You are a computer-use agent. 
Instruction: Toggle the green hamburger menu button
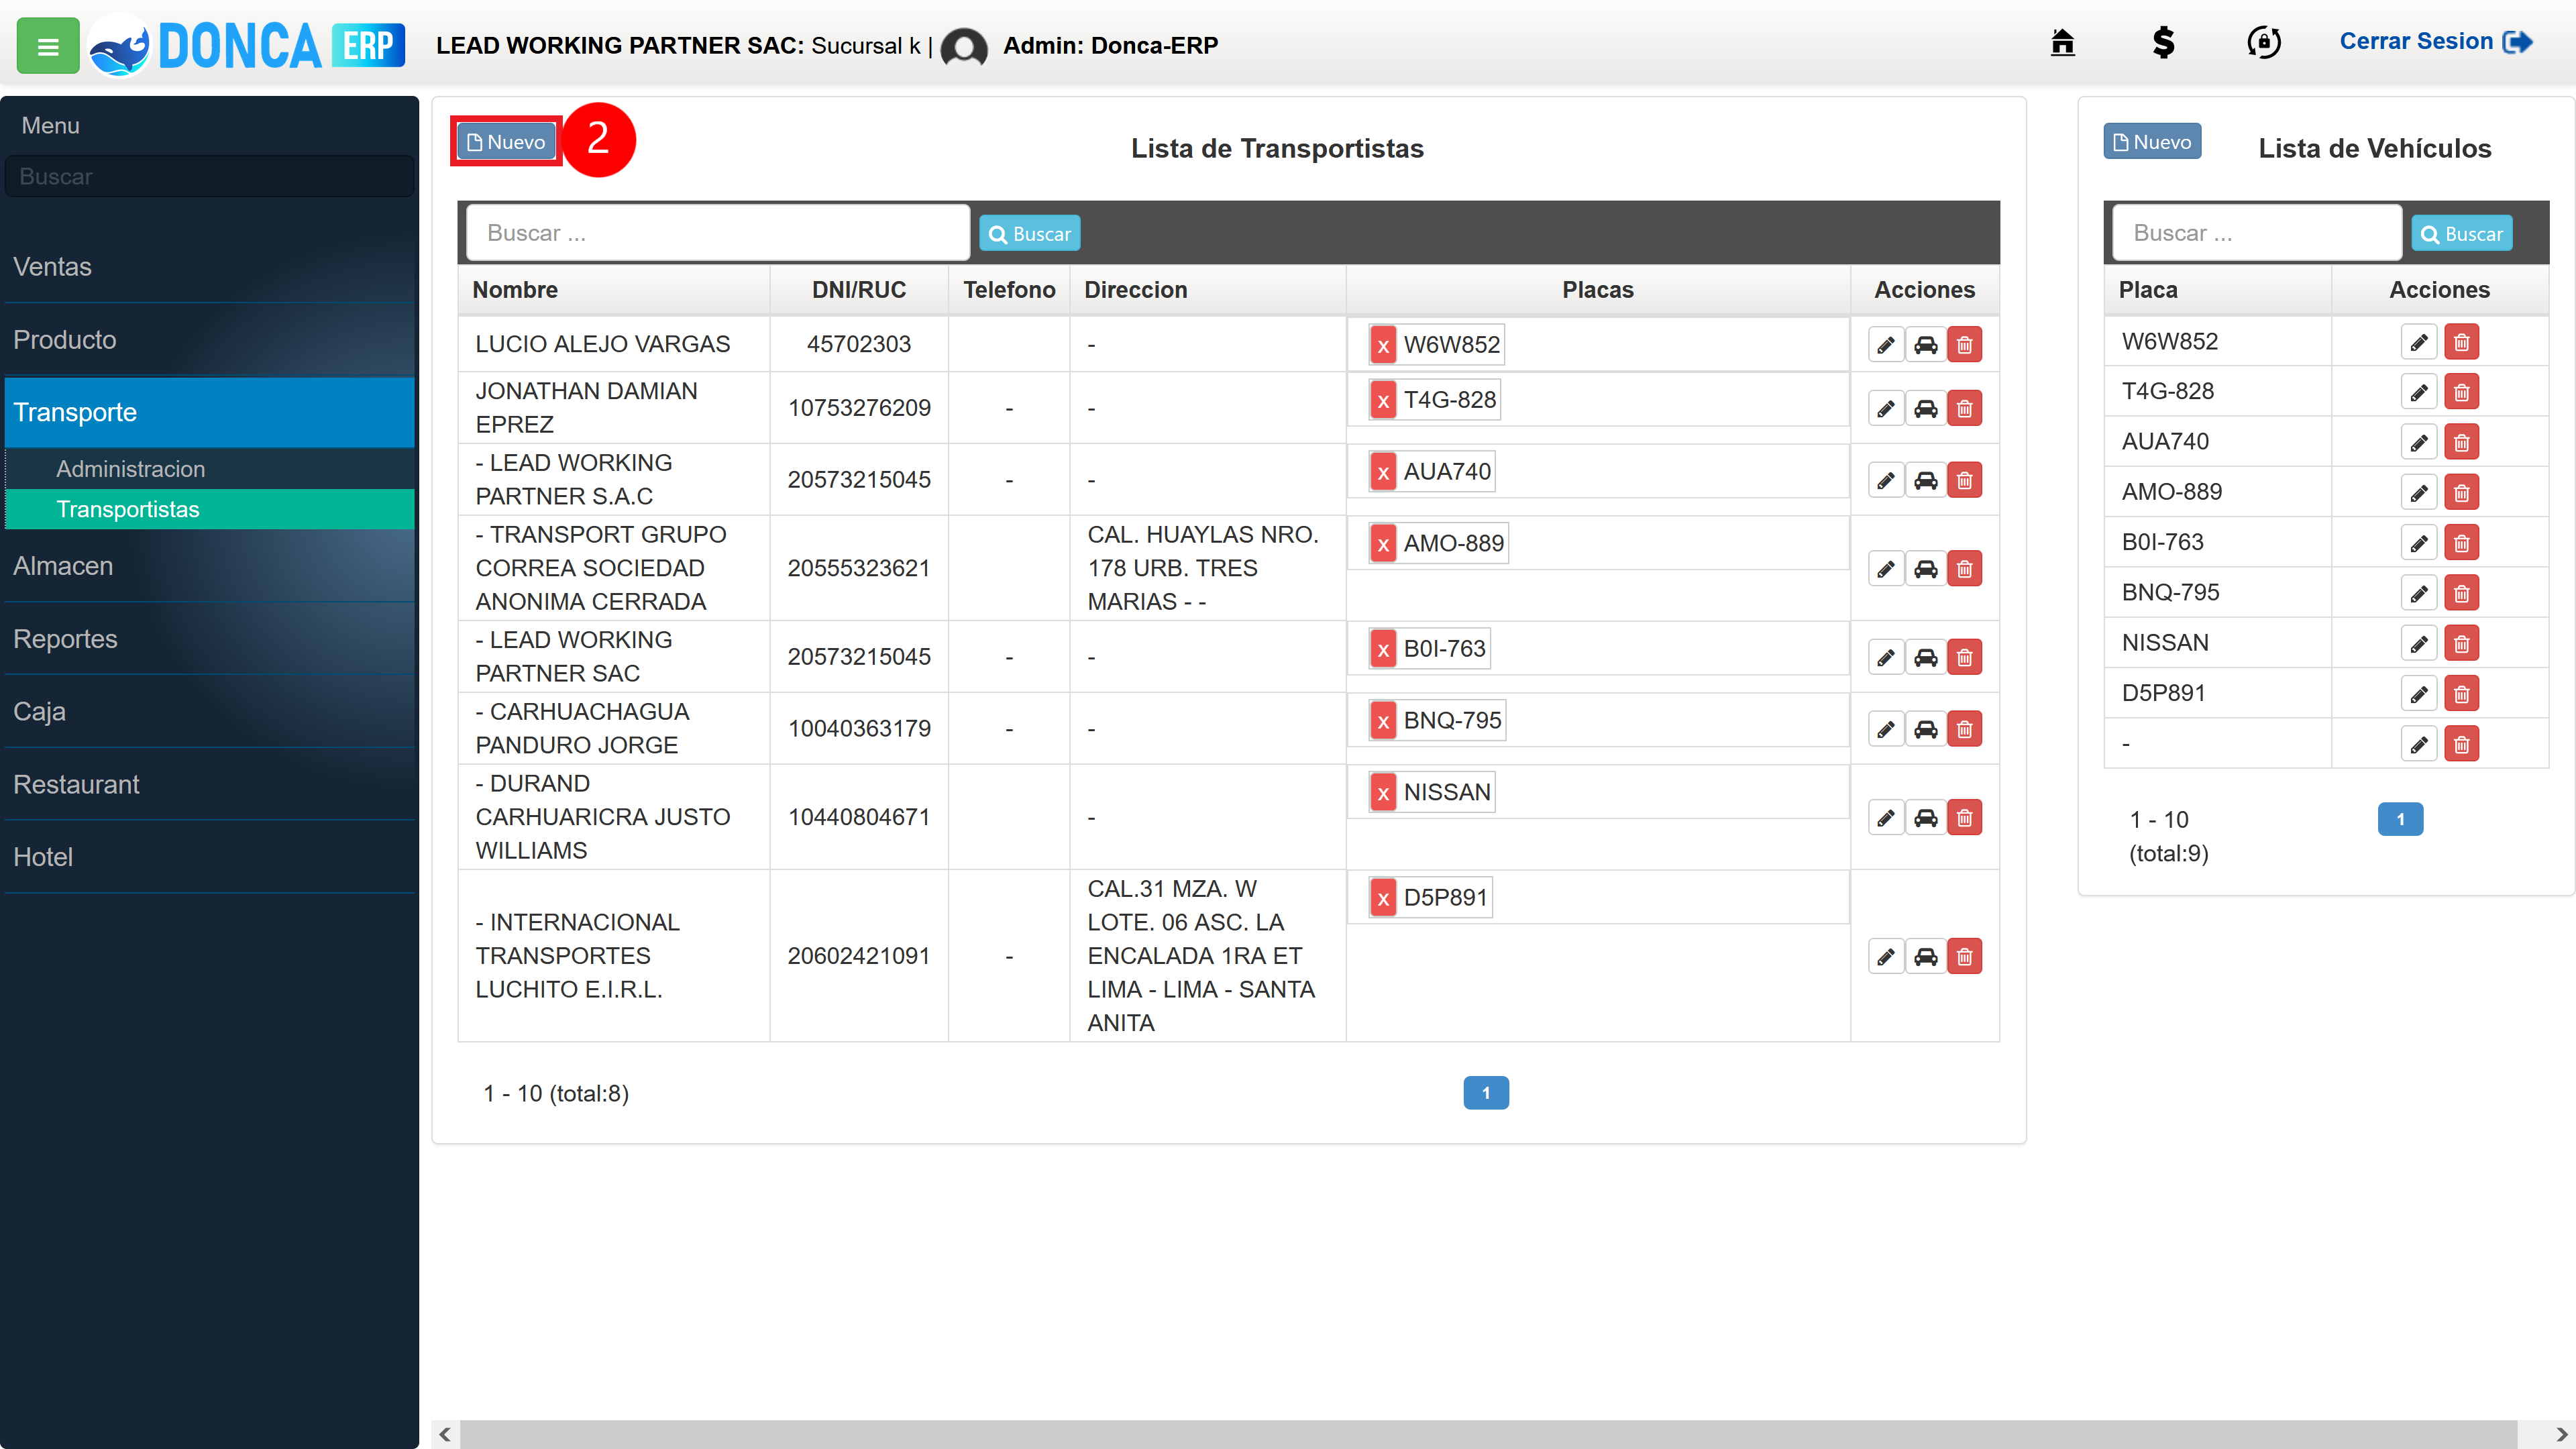point(47,46)
